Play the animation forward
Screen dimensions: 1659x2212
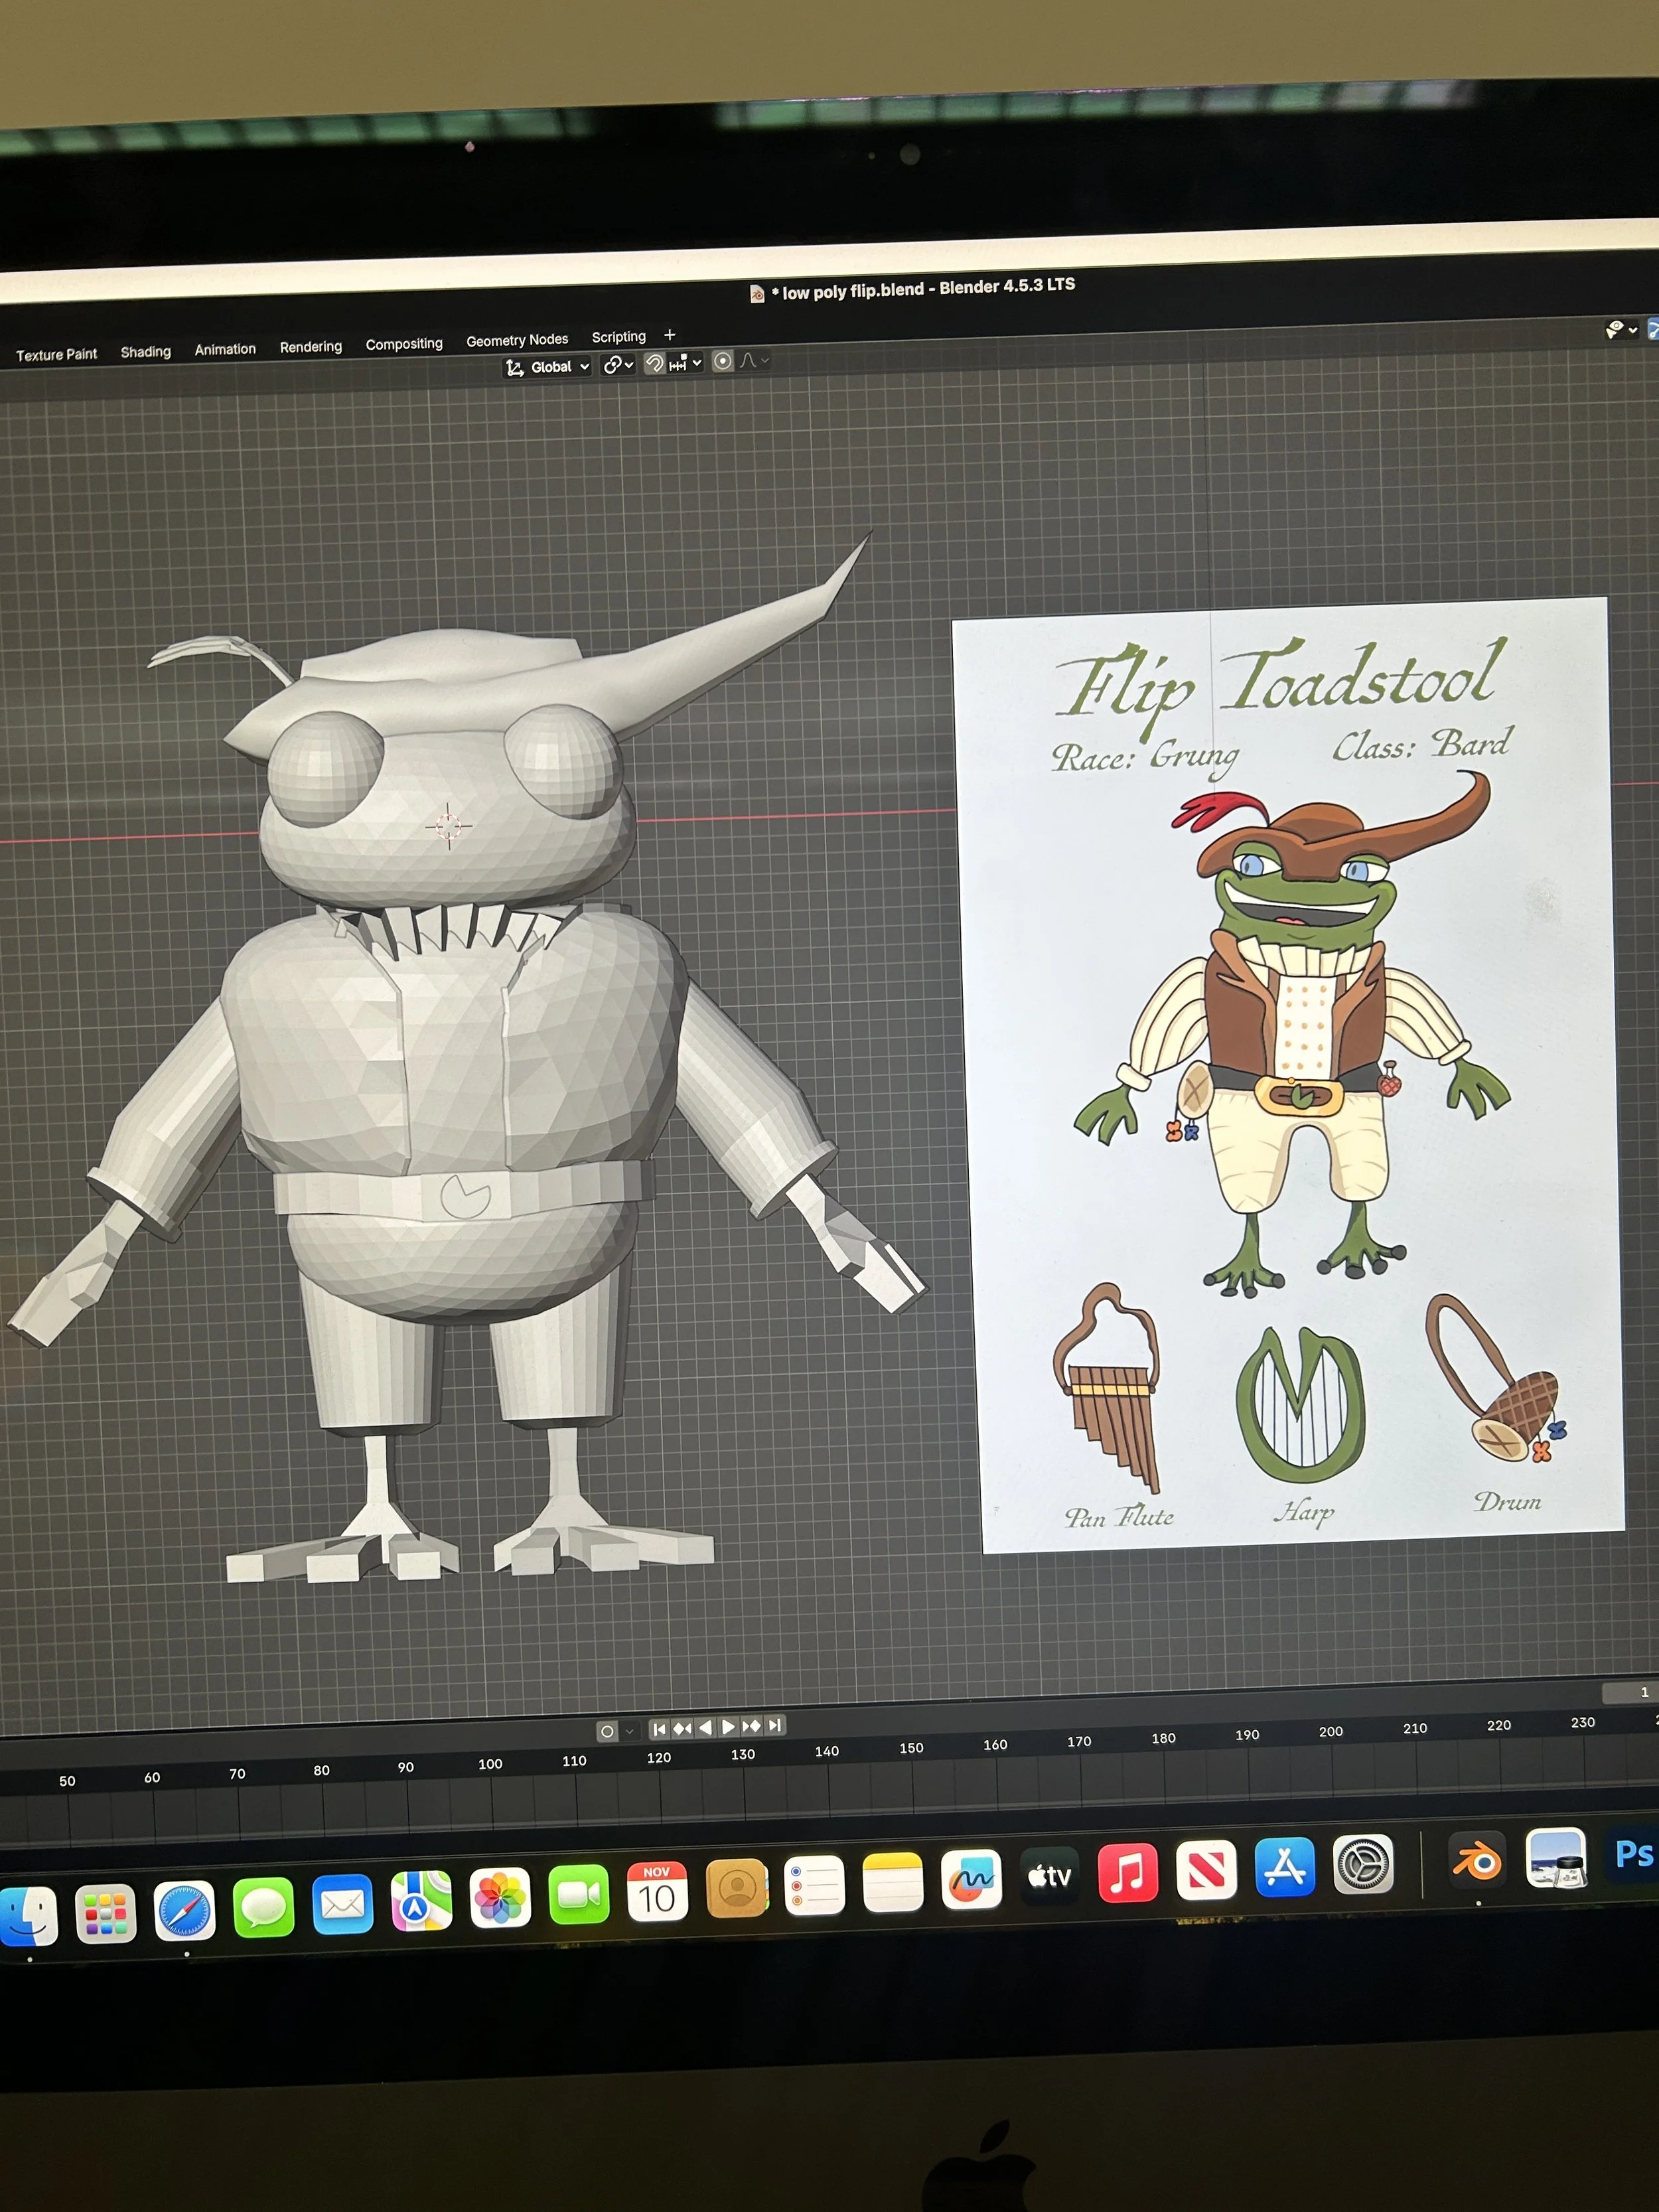click(728, 1727)
